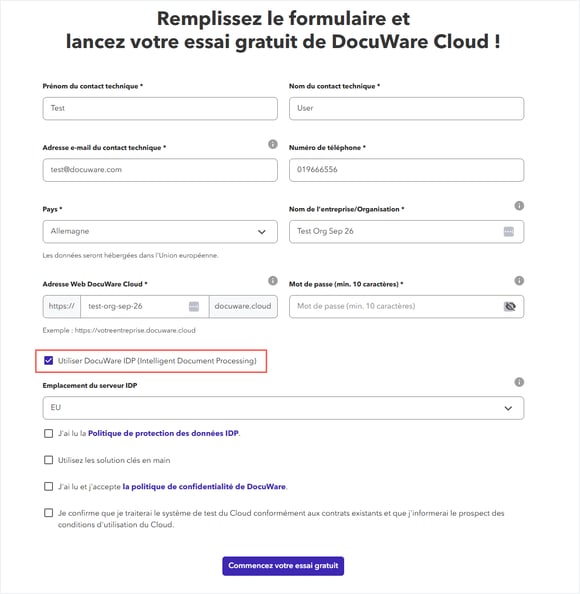Check Utilisez les solution clés en main
The height and width of the screenshot is (594, 580).
click(x=48, y=460)
